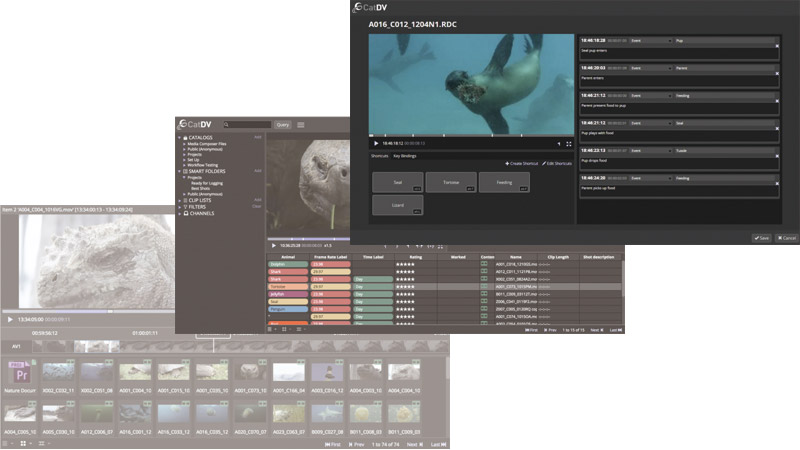Sort by Rating column header
Screen dimensions: 800x450
[x=416, y=257]
